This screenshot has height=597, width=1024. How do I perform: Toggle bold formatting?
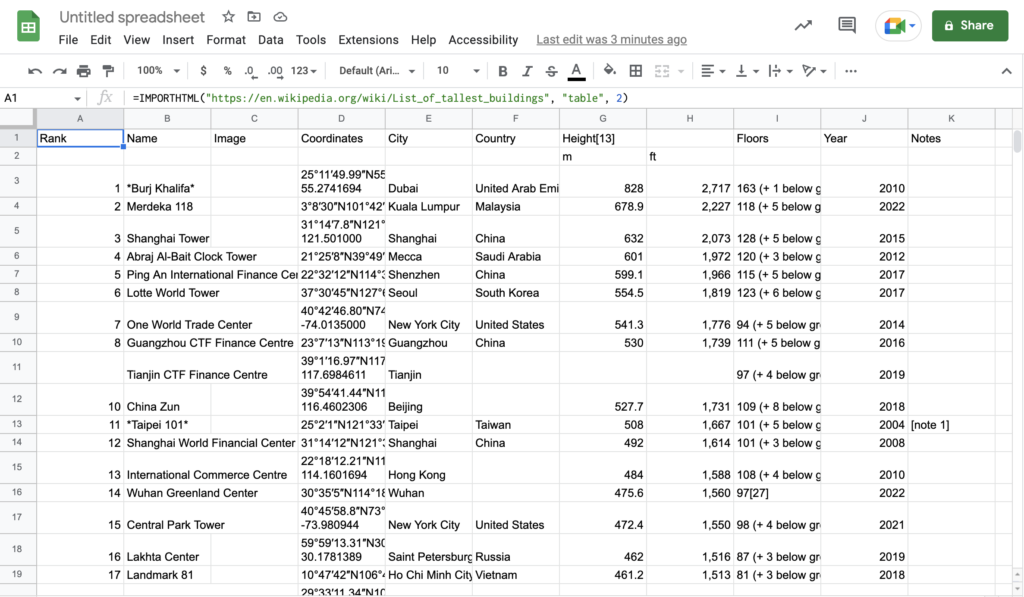502,71
